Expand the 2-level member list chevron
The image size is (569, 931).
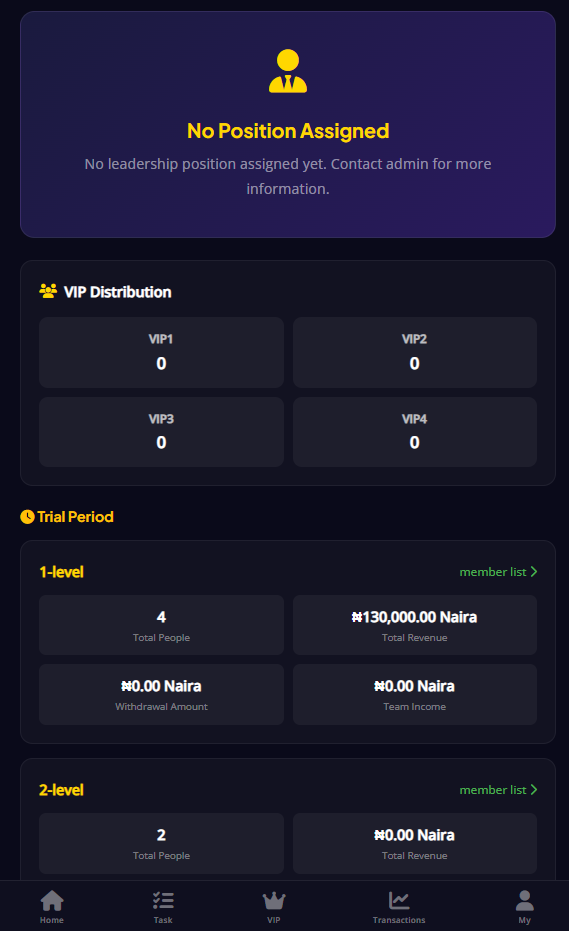(x=534, y=790)
